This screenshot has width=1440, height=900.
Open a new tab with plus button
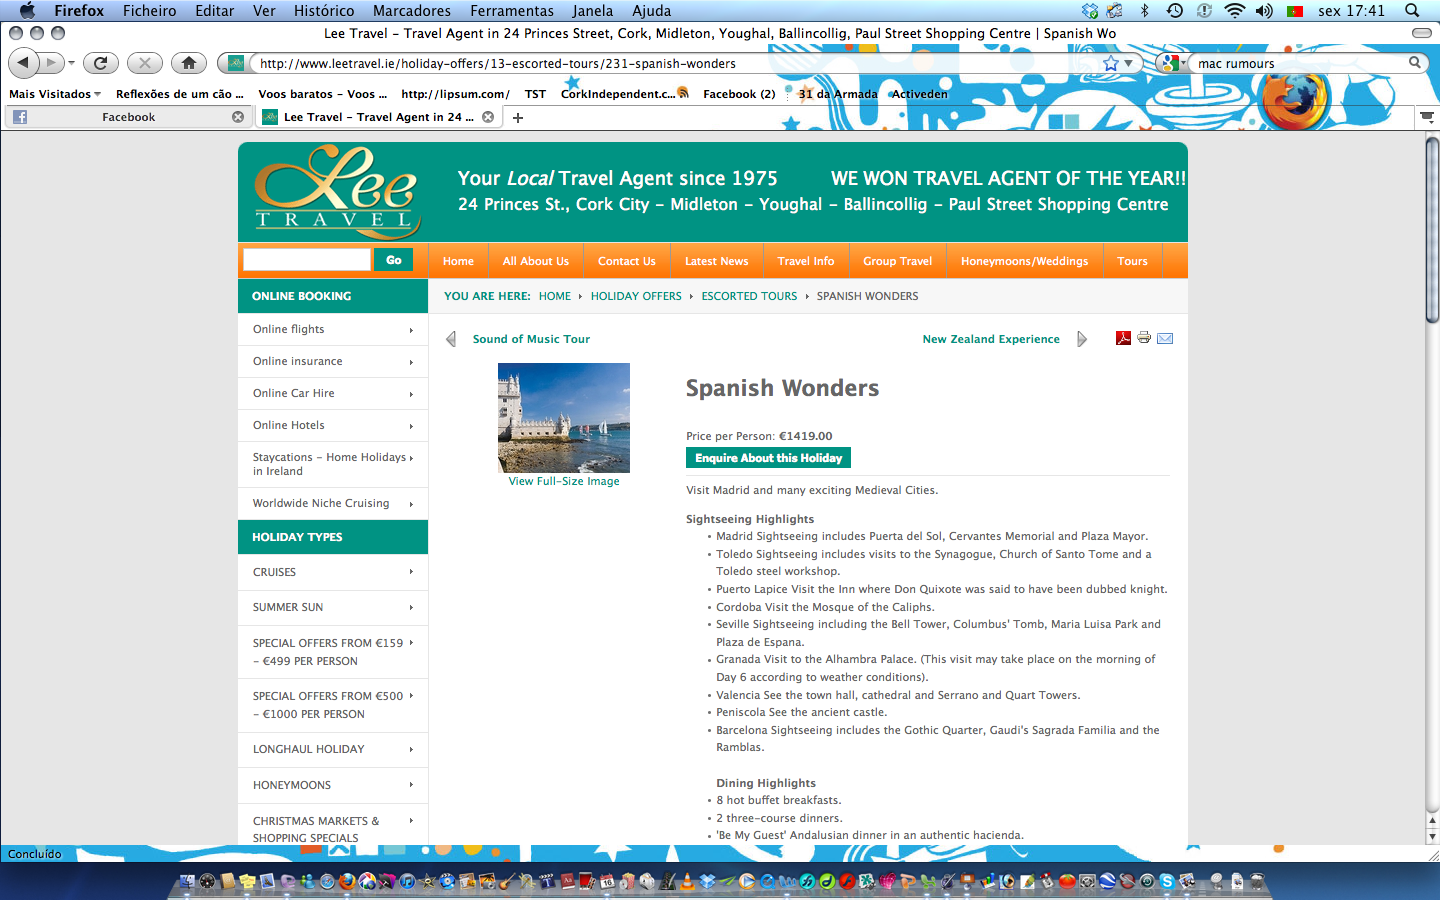point(518,118)
